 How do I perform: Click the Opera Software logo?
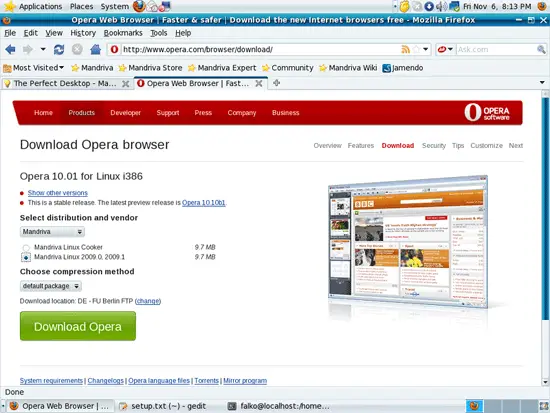point(487,113)
